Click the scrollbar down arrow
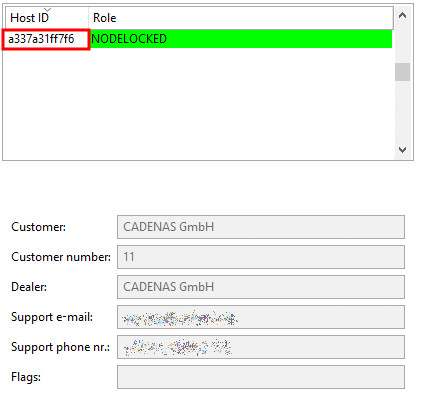 pyautogui.click(x=402, y=150)
